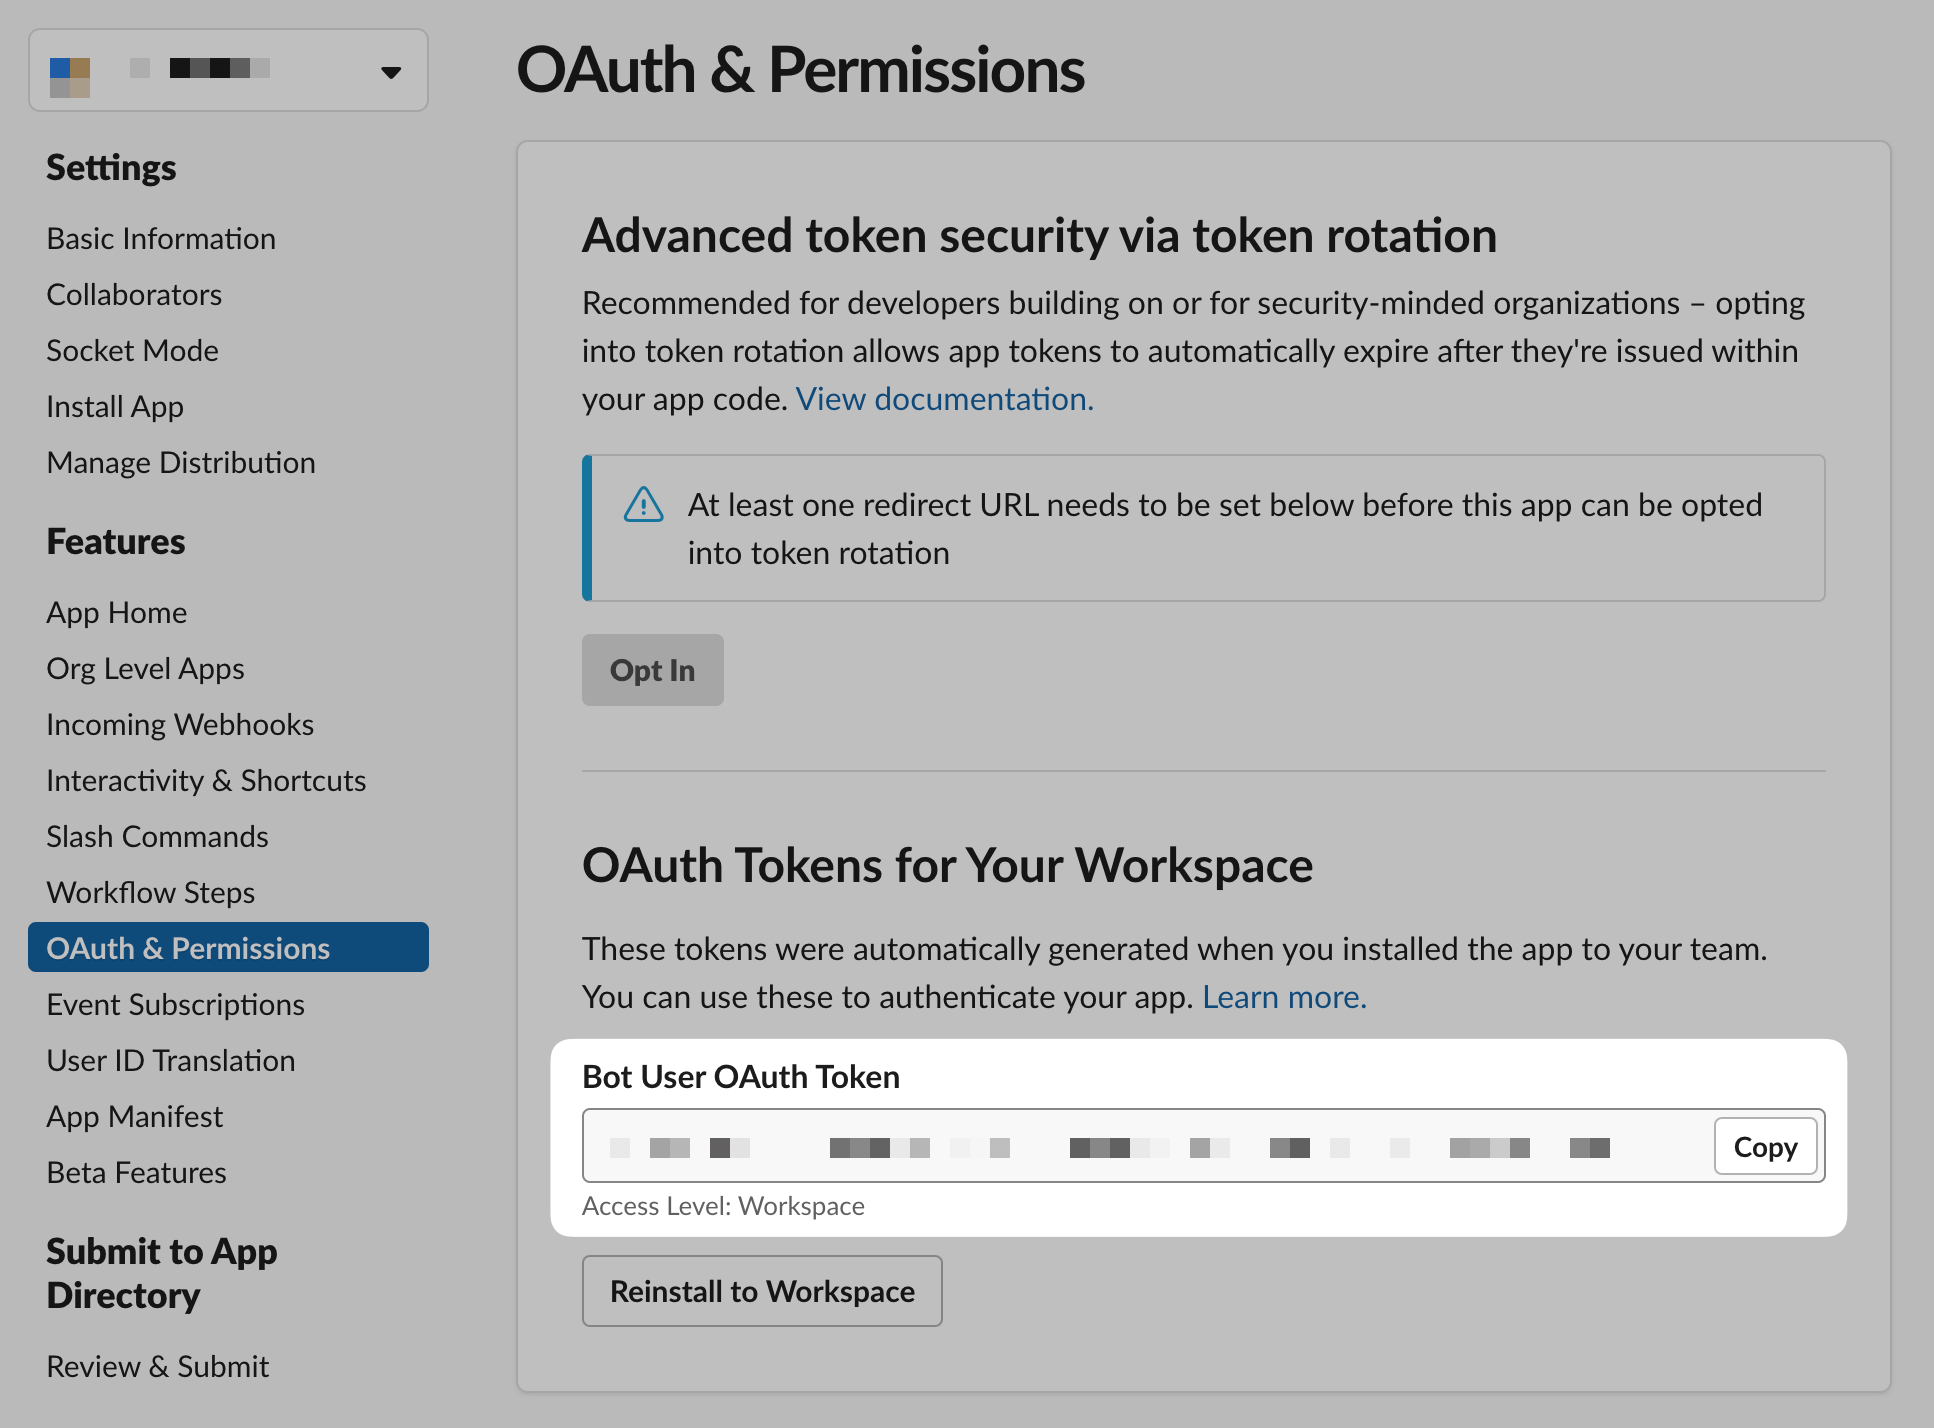This screenshot has height=1428, width=1934.
Task: Open Manage Distribution page
Action: pos(181,463)
